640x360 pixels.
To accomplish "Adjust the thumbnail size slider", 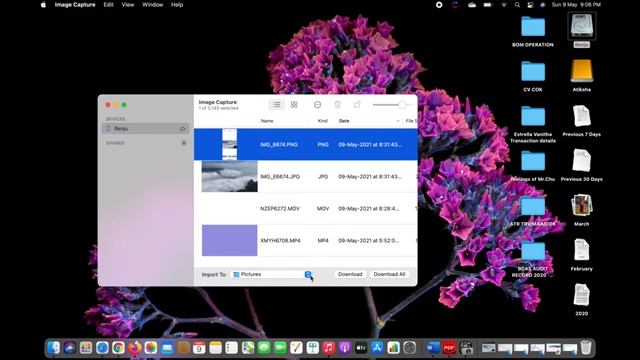I will [x=392, y=105].
